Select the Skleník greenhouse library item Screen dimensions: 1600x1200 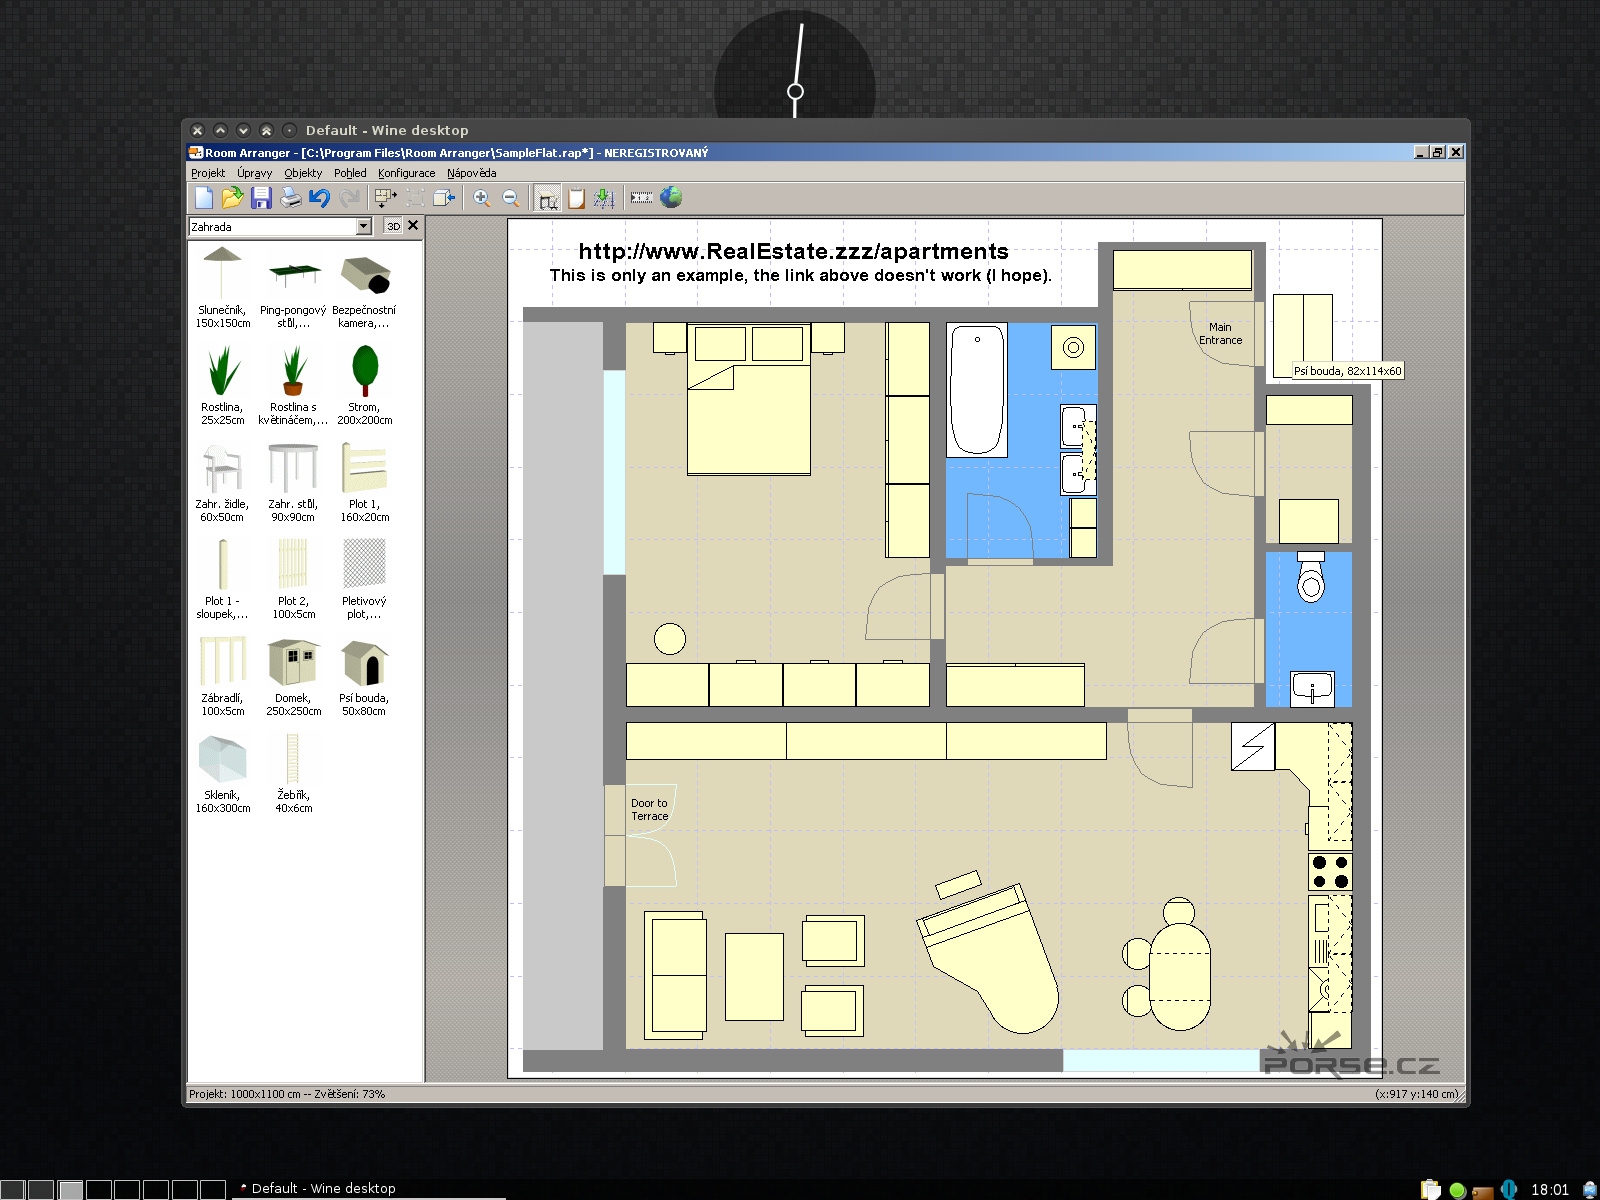point(222,759)
